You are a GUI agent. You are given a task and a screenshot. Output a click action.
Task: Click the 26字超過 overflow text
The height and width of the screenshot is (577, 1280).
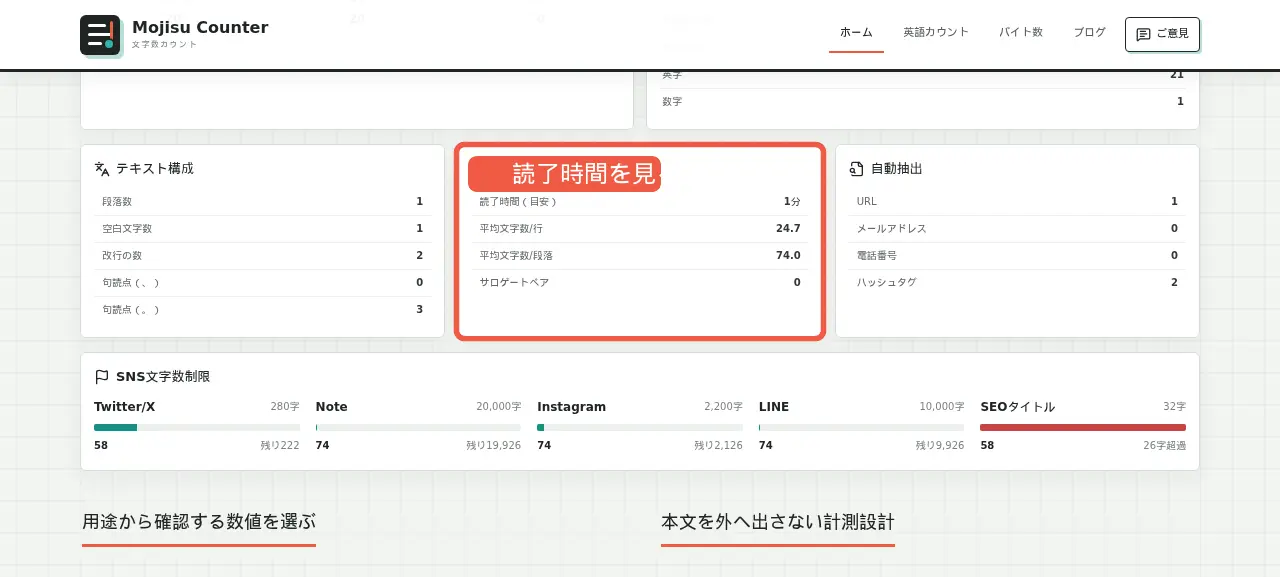coord(1165,445)
